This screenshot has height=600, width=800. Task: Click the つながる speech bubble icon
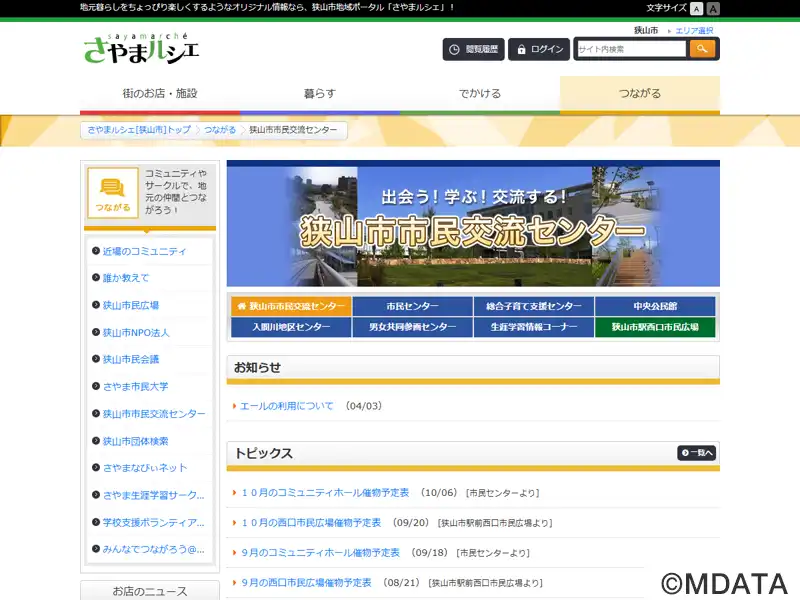(x=113, y=192)
